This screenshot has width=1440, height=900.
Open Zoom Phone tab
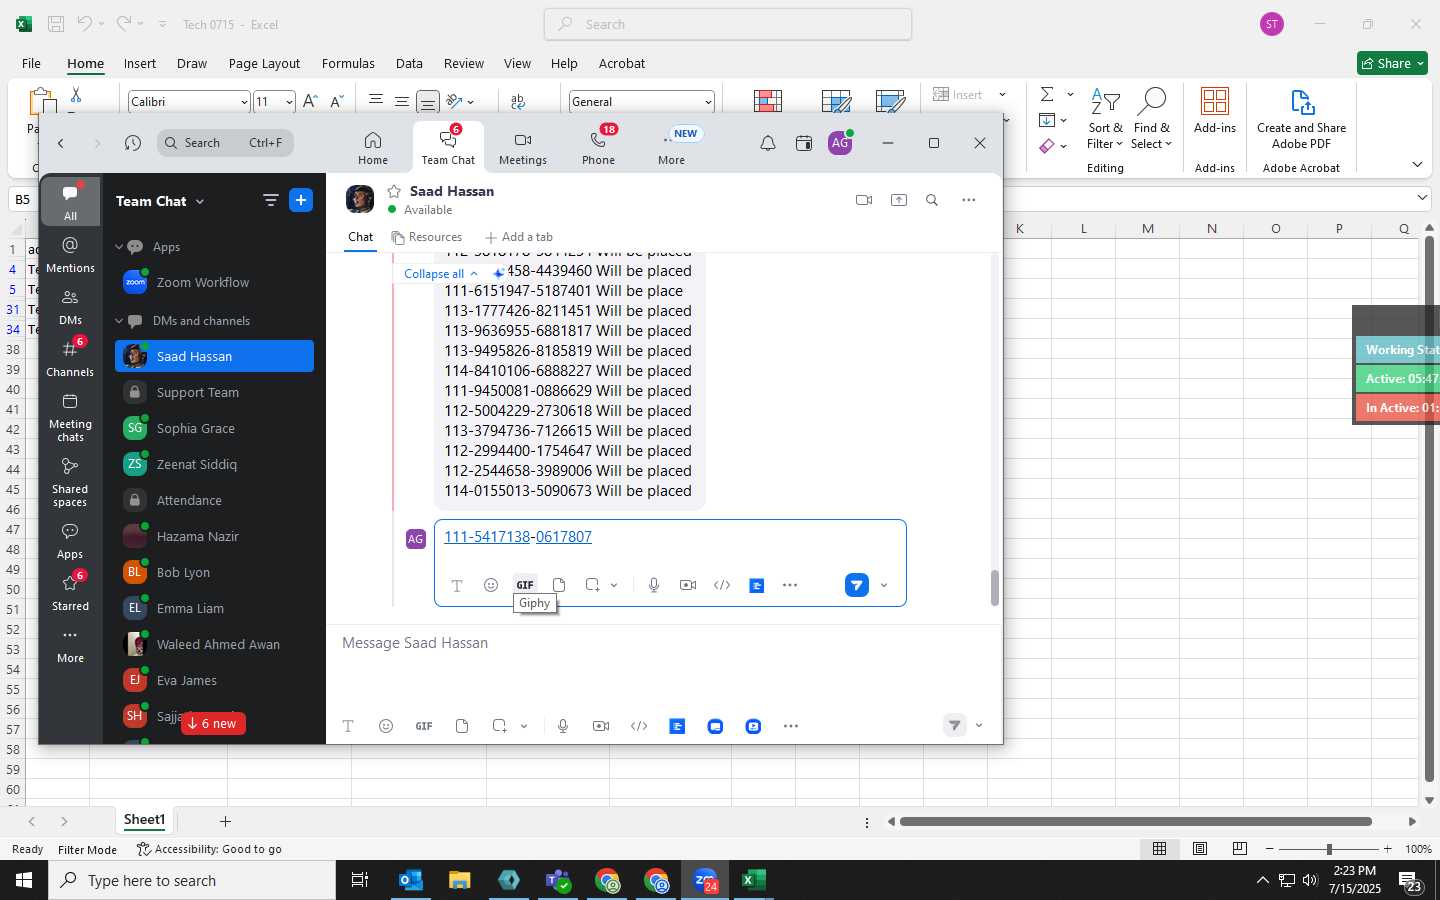coord(599,147)
